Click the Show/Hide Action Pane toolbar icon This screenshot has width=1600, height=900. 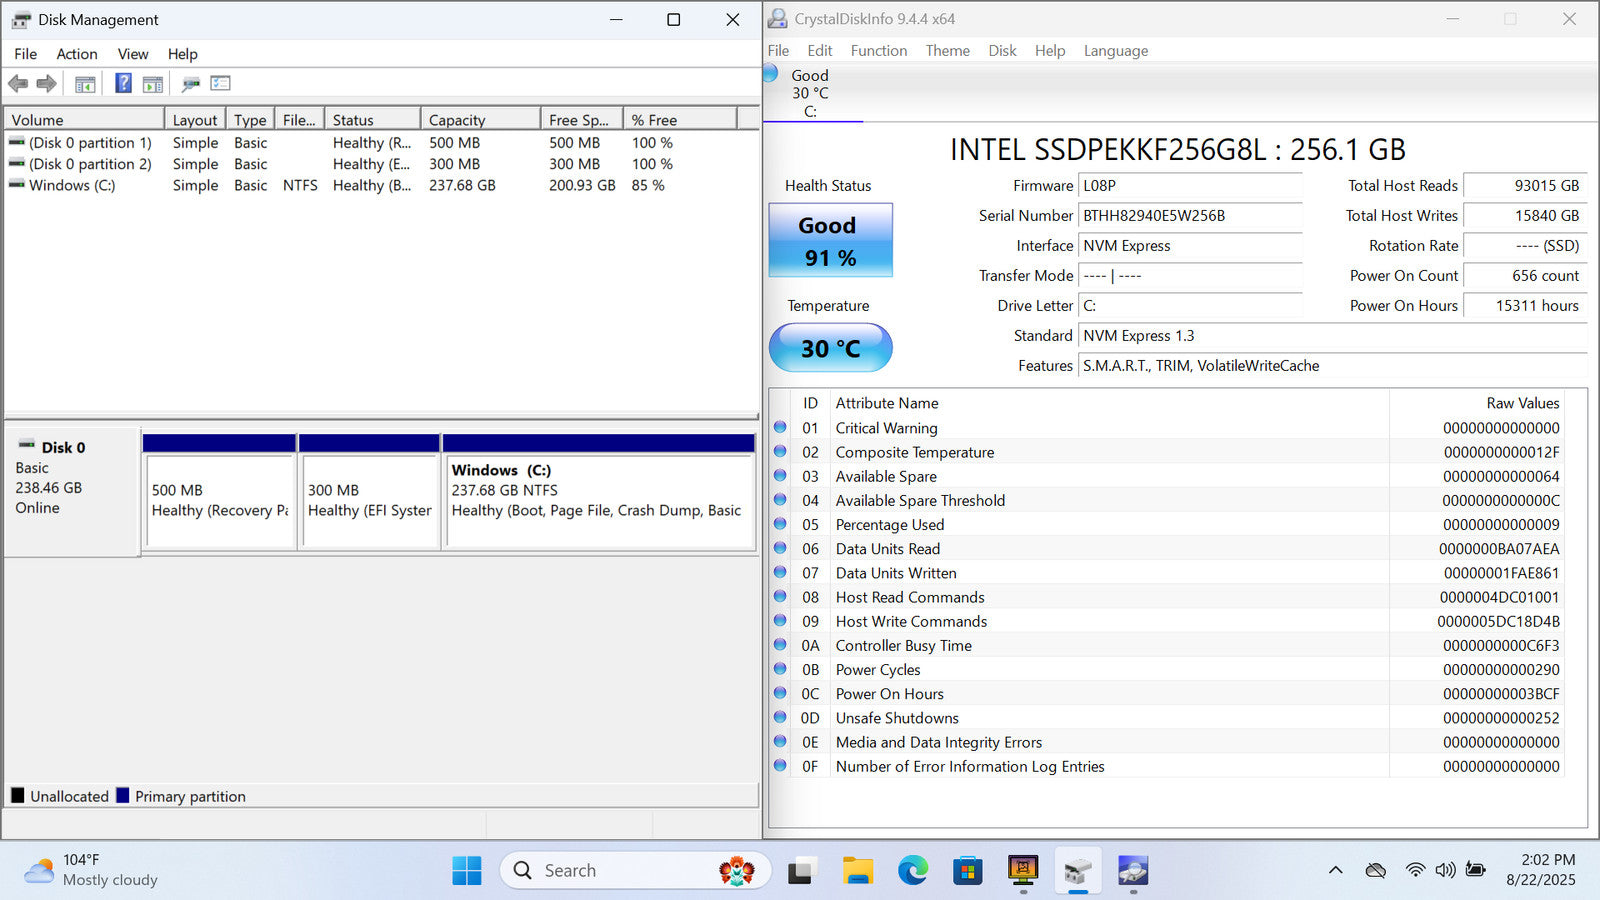click(153, 84)
